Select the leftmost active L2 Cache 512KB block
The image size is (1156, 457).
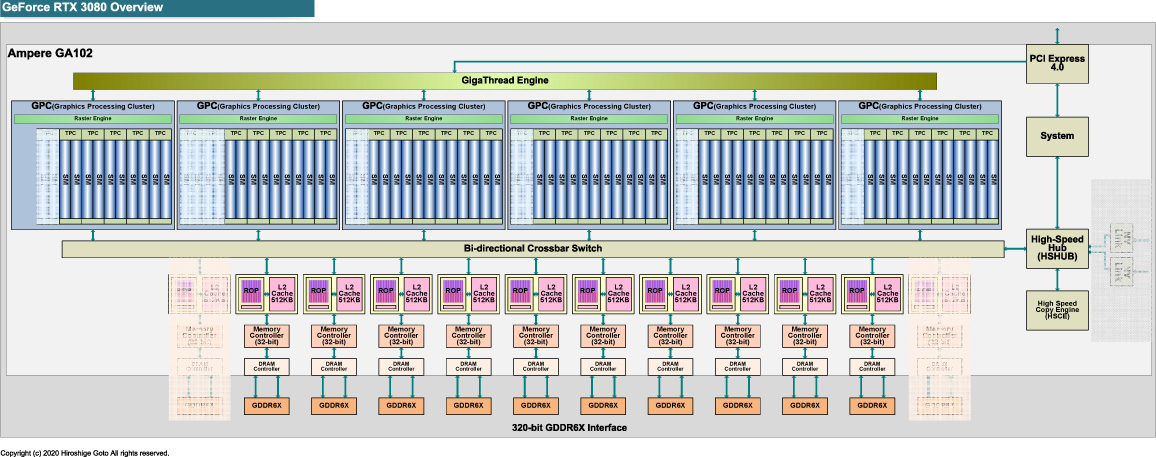(281, 292)
